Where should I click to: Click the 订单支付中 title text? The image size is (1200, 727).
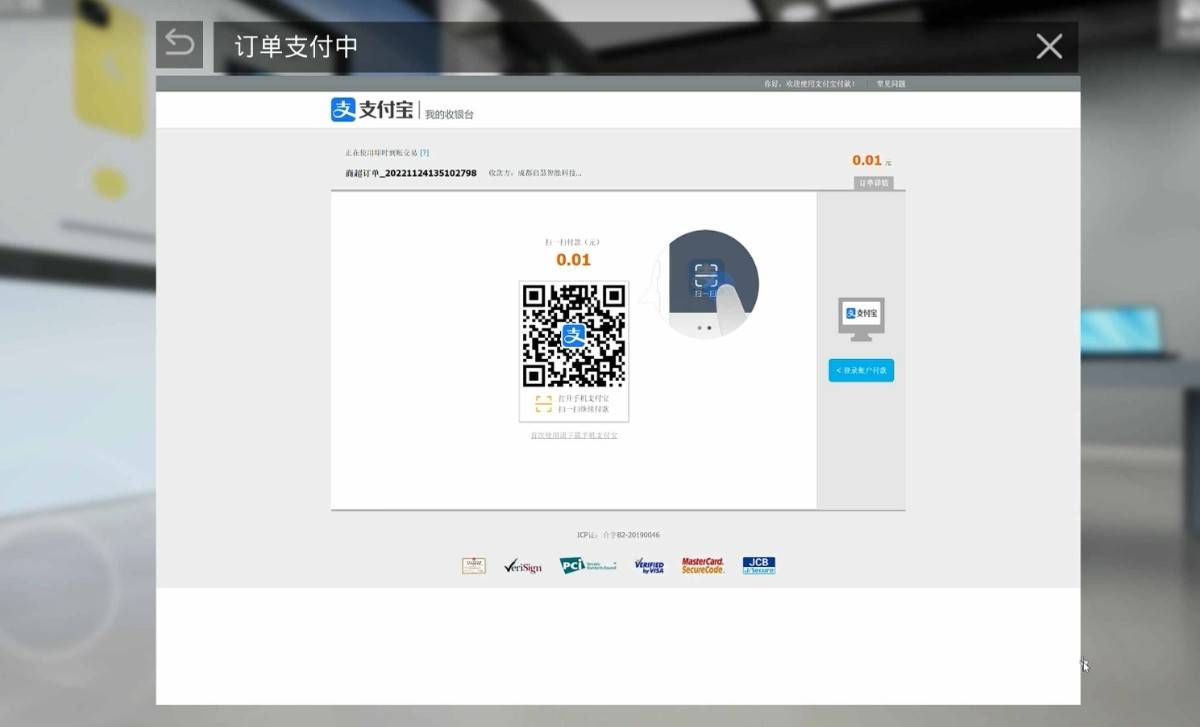pos(296,47)
